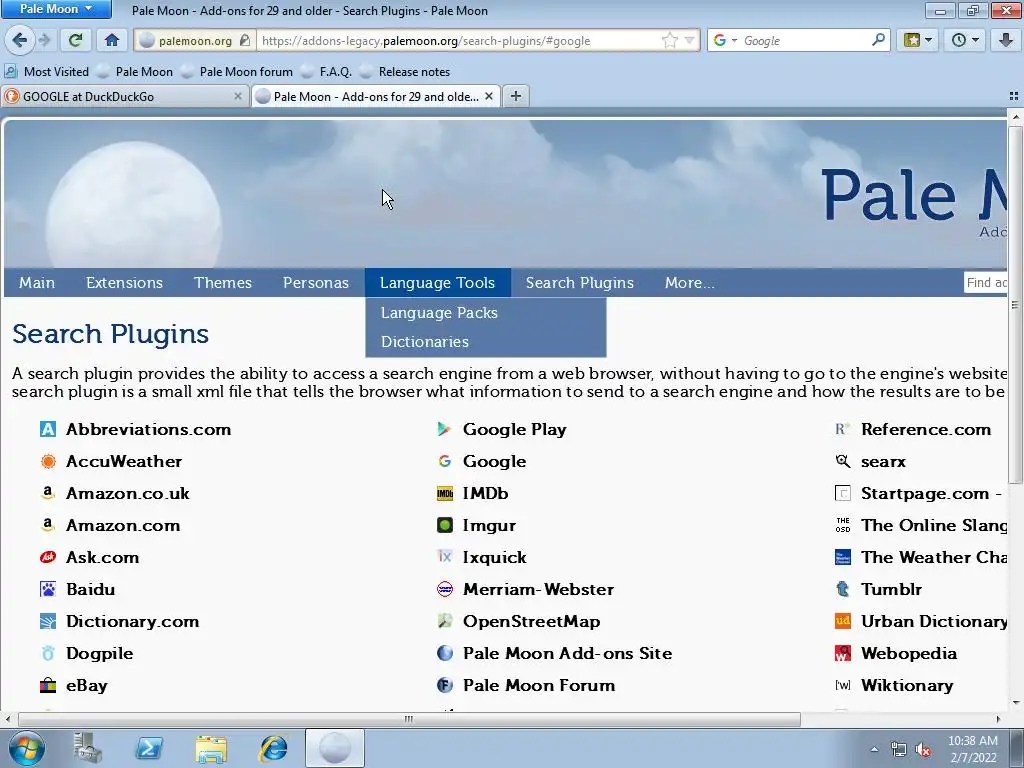Go back using the back arrow button
The width and height of the screenshot is (1024, 768).
(x=20, y=40)
